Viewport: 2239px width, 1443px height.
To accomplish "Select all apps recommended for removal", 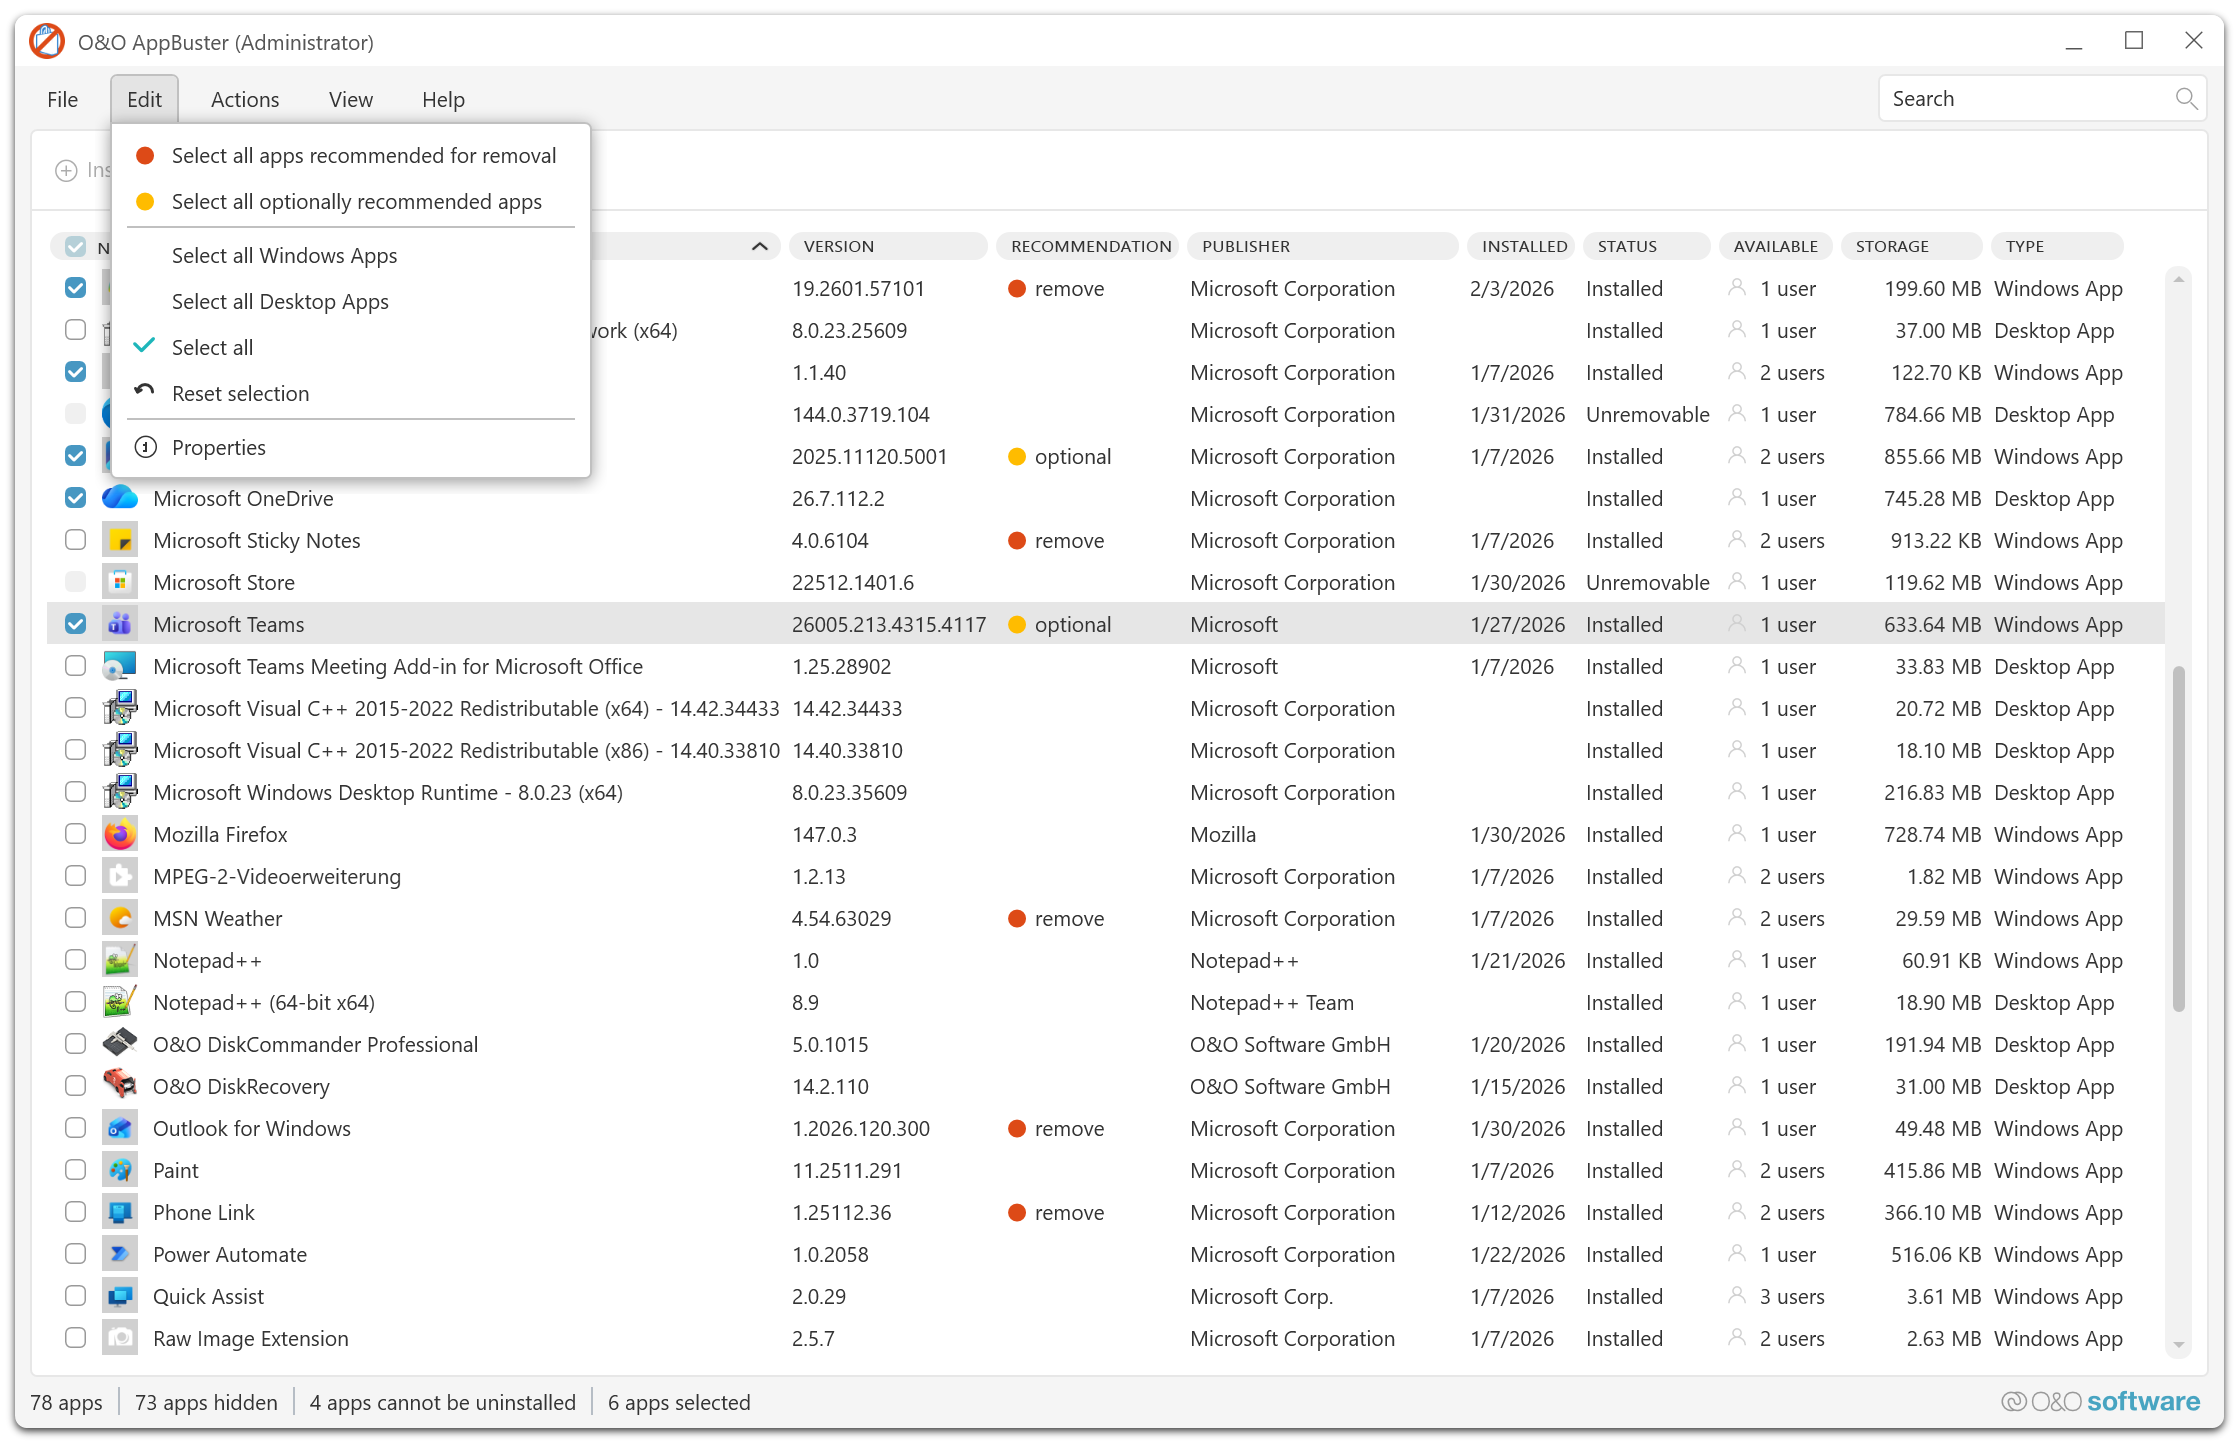I will click(x=363, y=156).
